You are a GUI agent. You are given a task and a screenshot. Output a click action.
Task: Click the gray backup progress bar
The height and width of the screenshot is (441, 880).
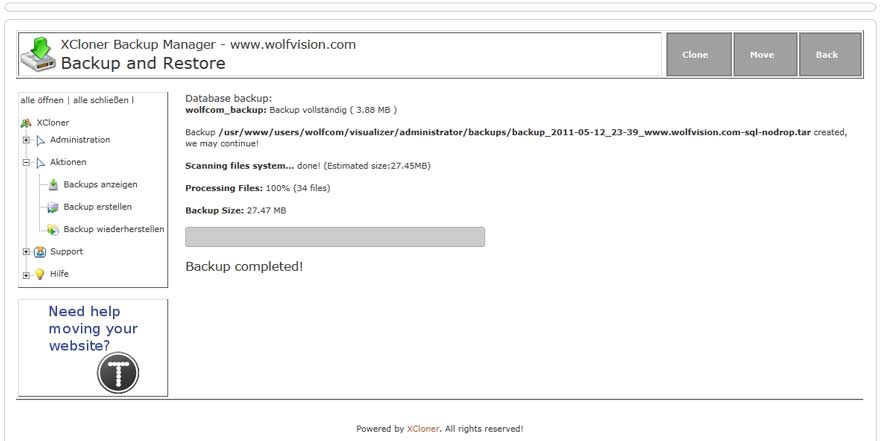point(335,237)
